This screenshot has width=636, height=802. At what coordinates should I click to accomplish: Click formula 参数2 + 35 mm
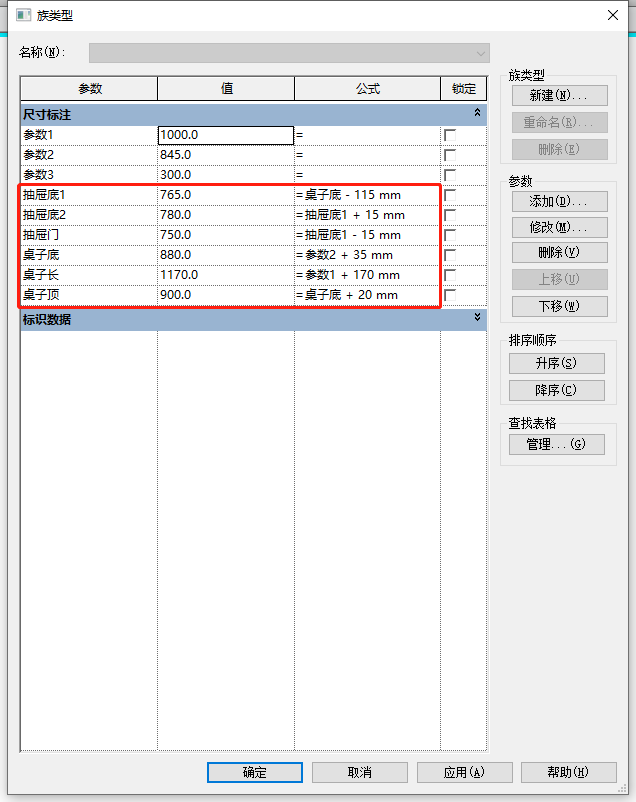349,255
